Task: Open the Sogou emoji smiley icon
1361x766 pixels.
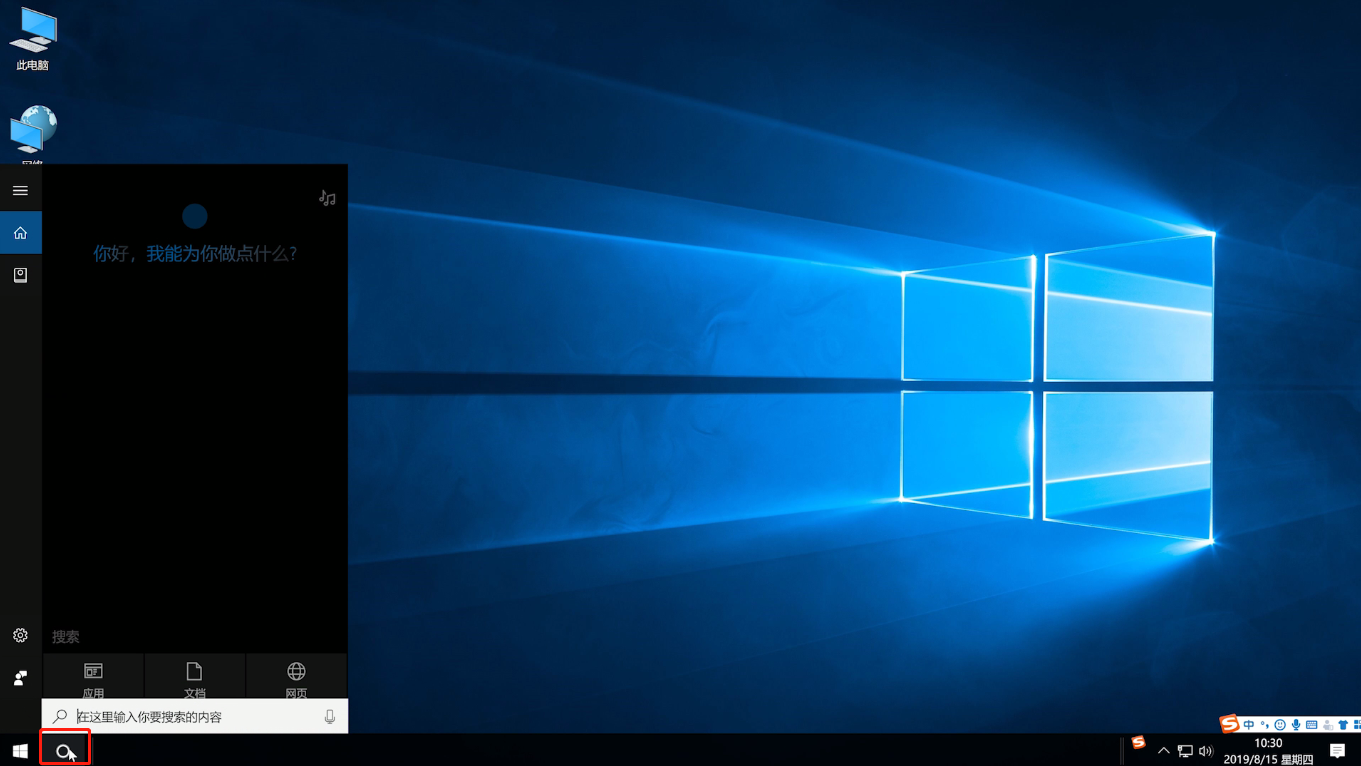Action: coord(1280,725)
